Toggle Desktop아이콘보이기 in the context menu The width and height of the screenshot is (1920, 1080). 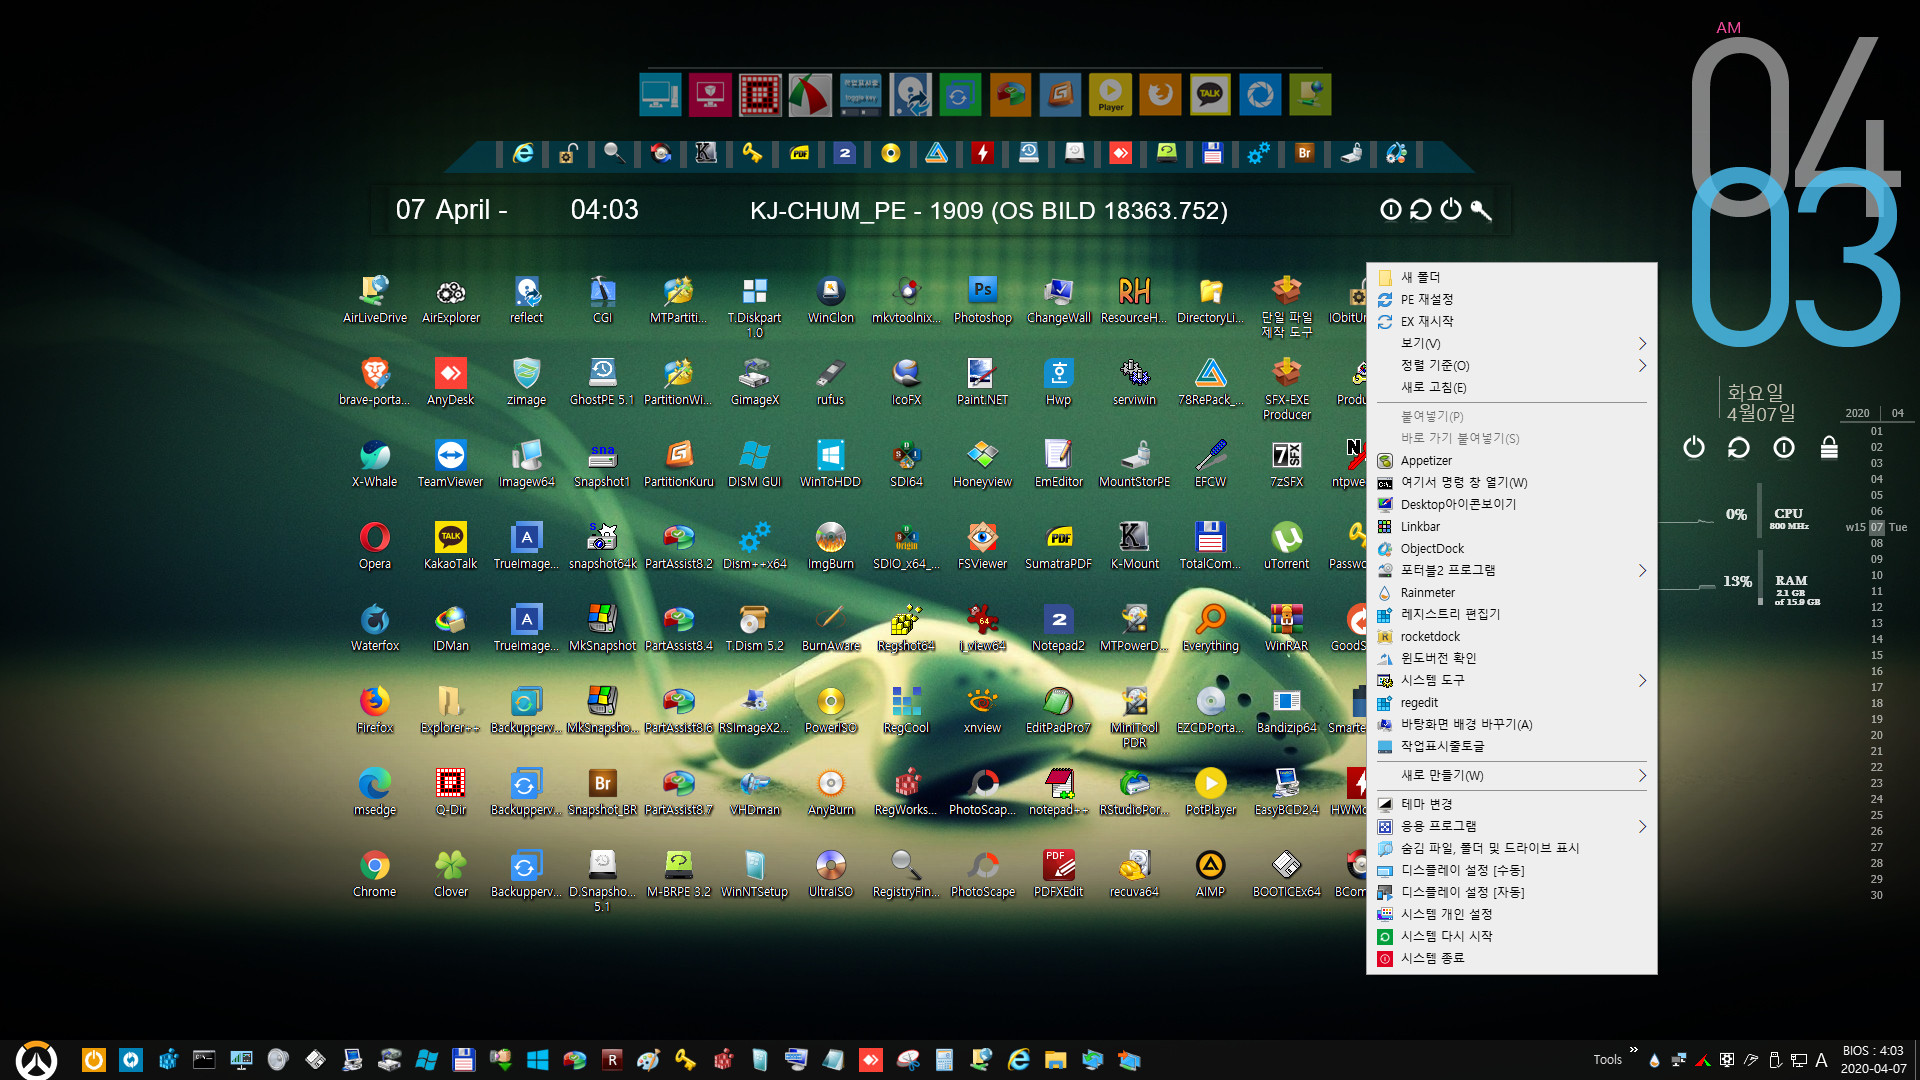[x=1511, y=504]
